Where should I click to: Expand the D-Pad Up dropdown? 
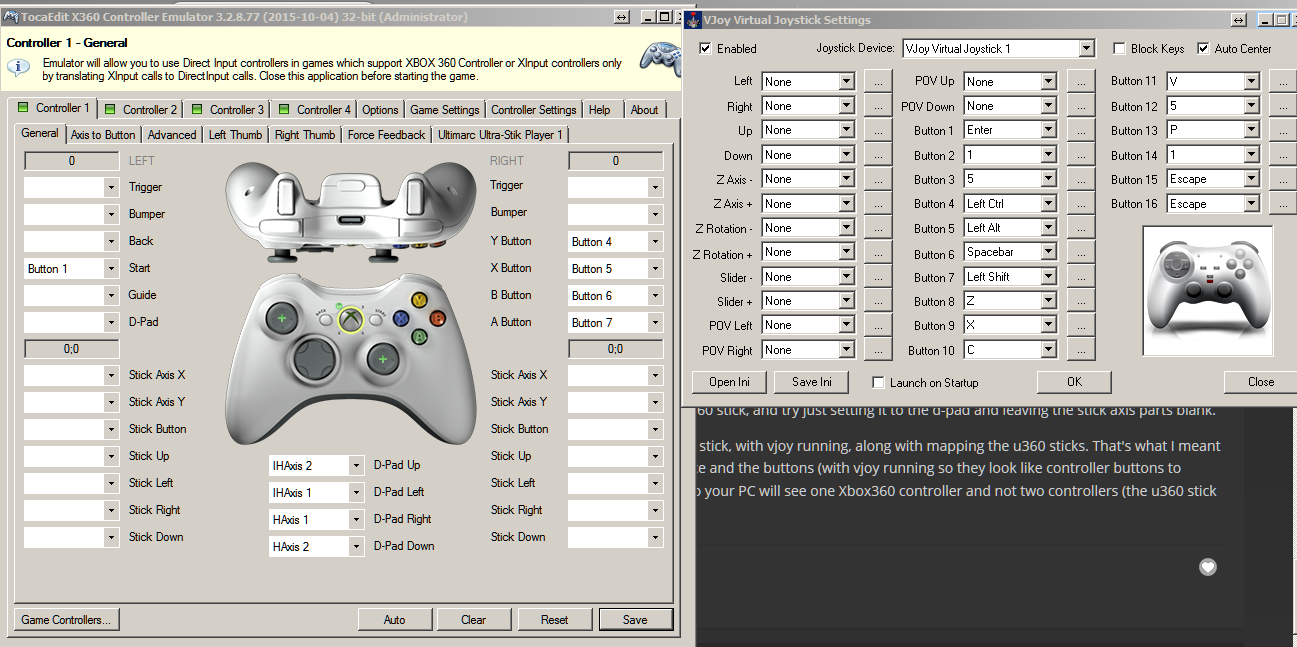pos(356,465)
